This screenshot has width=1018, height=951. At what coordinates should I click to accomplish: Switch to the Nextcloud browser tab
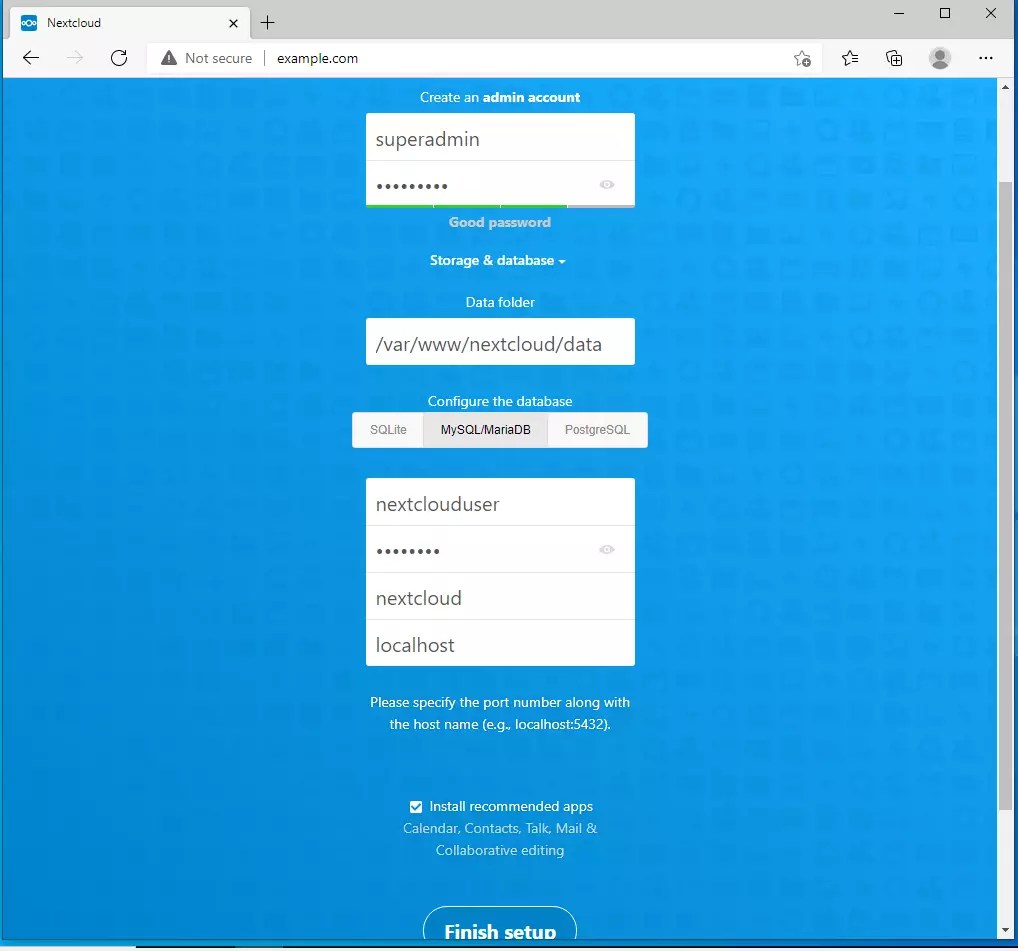click(130, 23)
